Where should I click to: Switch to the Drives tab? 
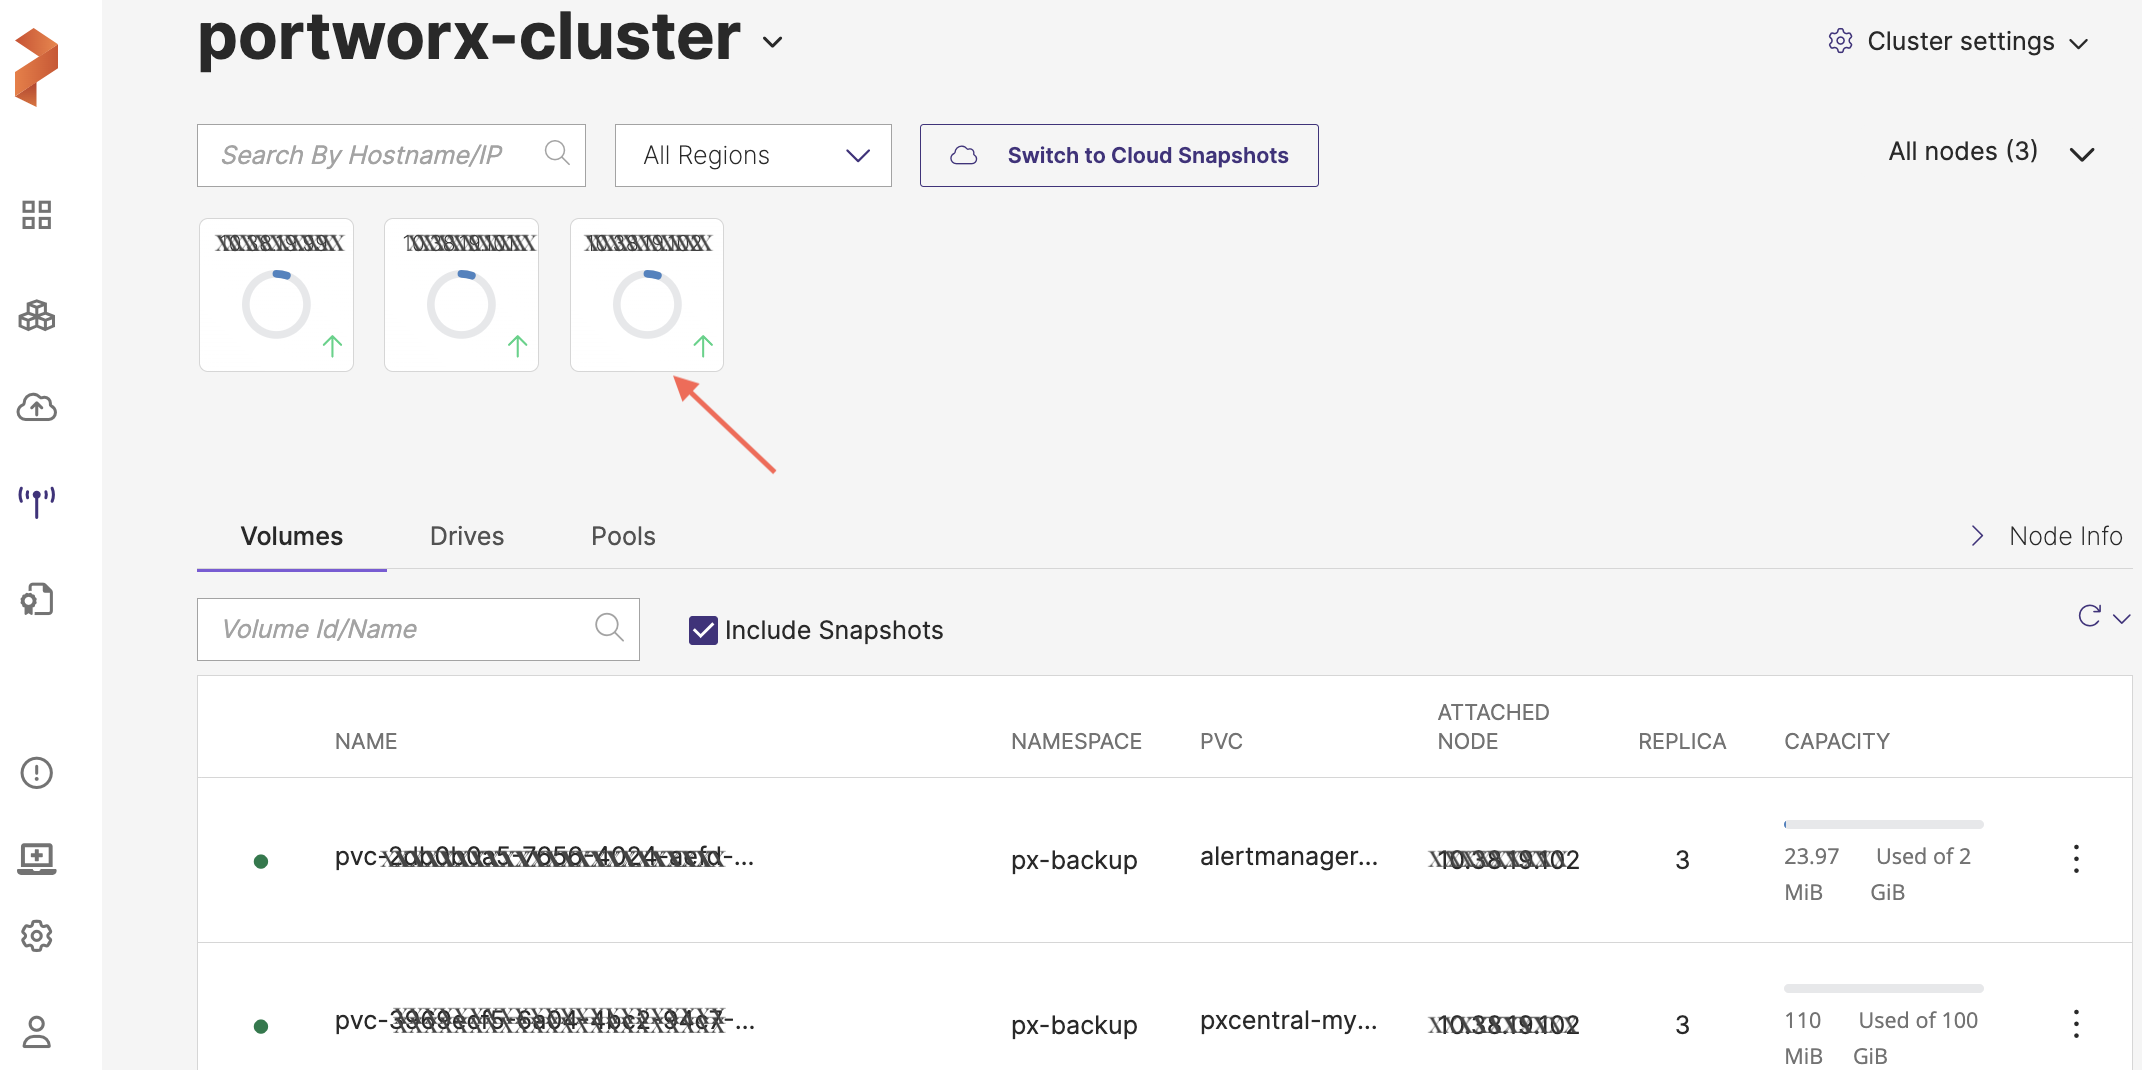click(466, 536)
